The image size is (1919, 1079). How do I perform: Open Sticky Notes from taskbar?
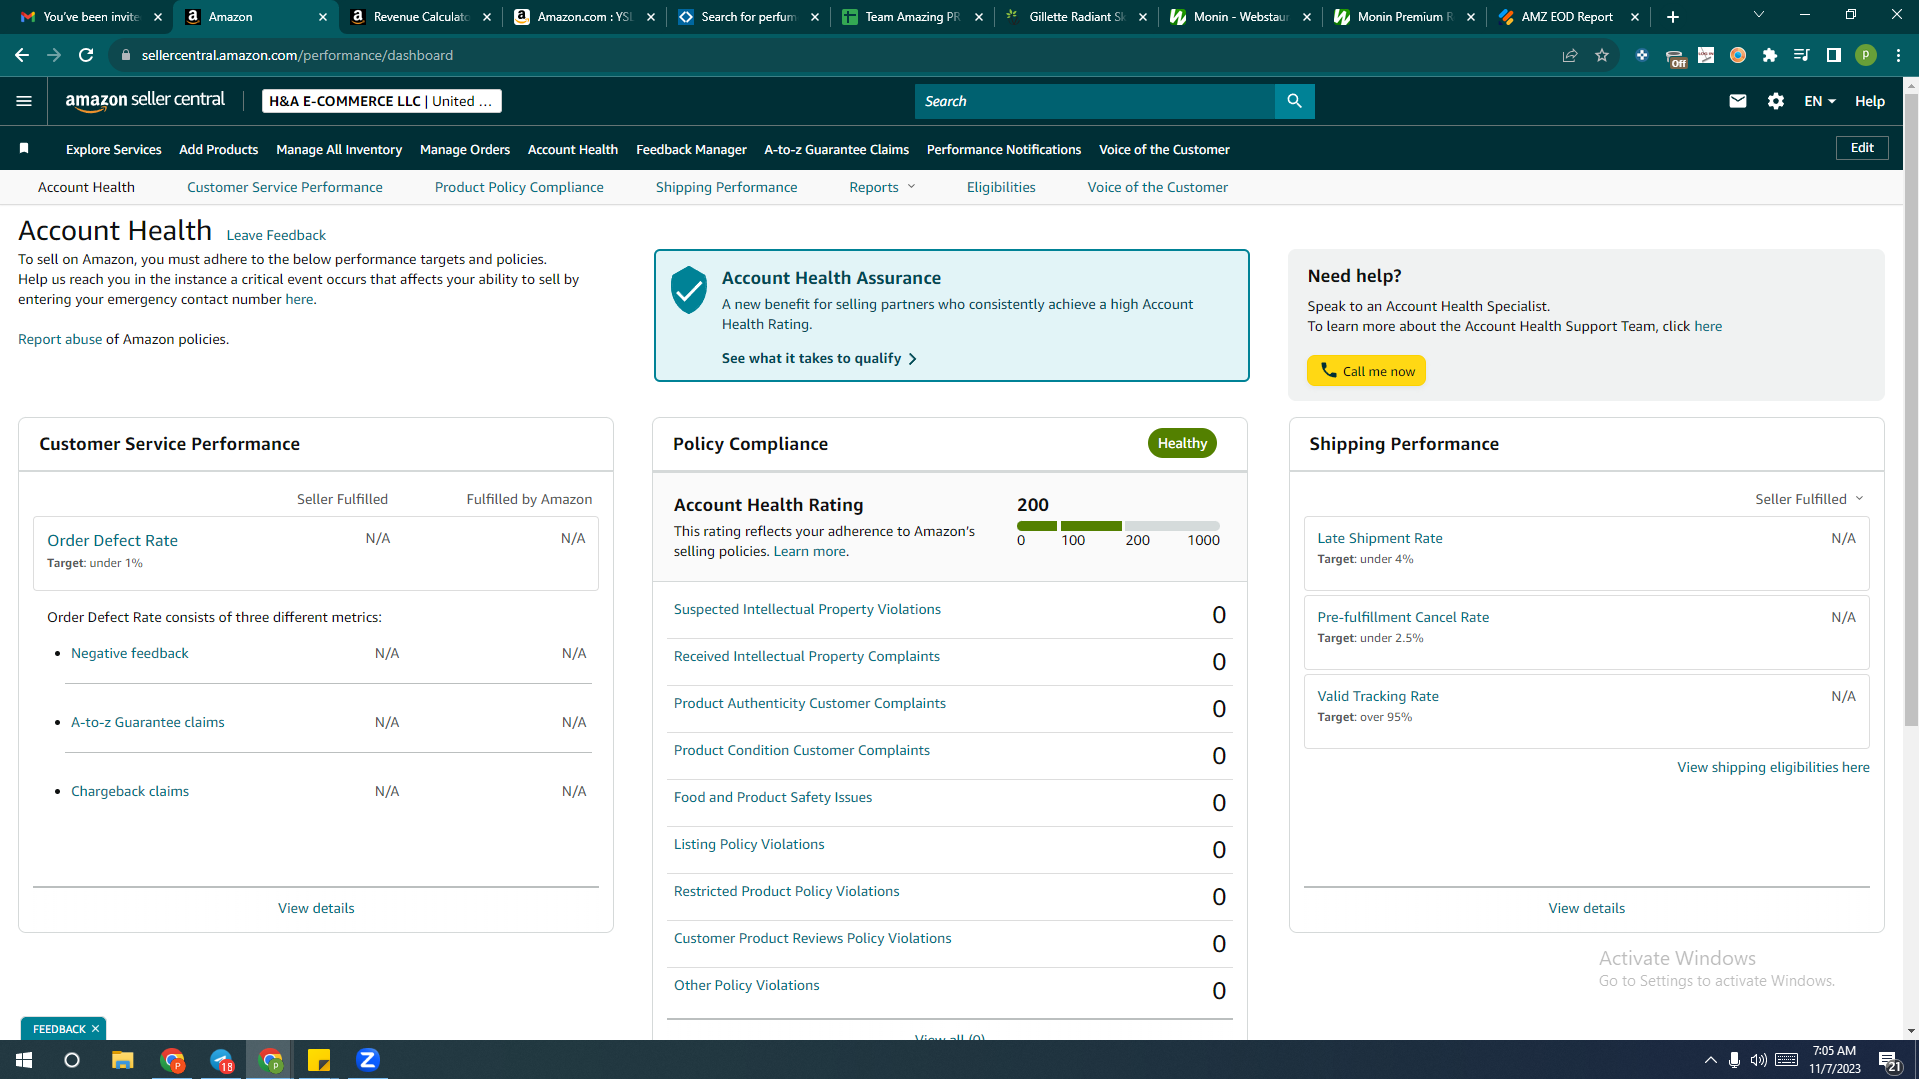(x=319, y=1060)
